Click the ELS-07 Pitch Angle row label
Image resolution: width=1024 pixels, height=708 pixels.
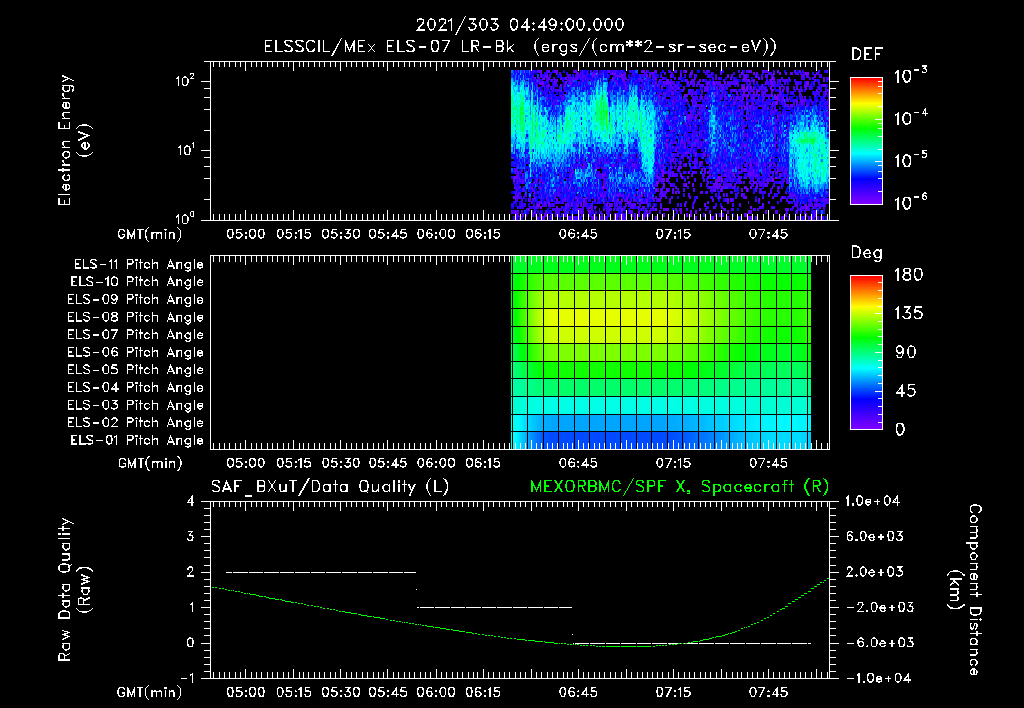coord(135,334)
